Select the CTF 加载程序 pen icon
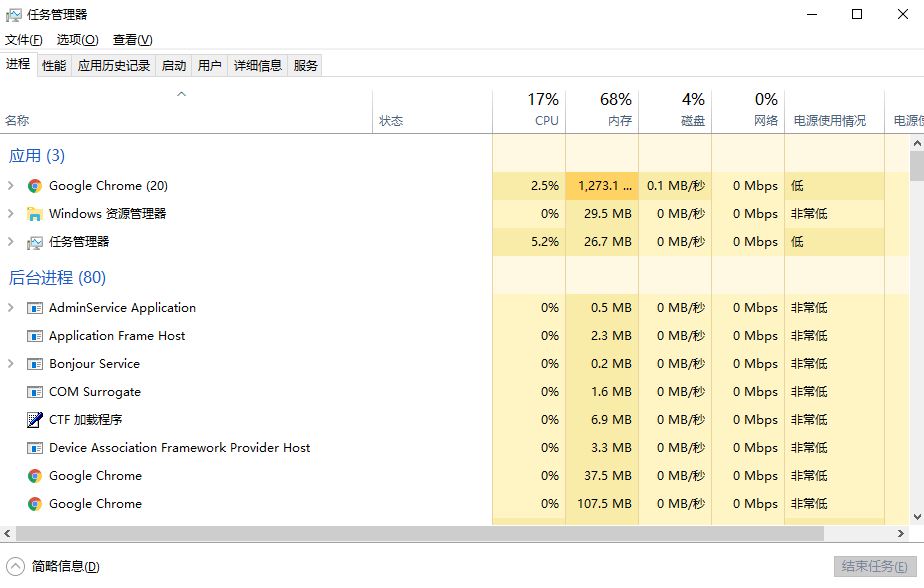The width and height of the screenshot is (924, 588). pyautogui.click(x=35, y=420)
